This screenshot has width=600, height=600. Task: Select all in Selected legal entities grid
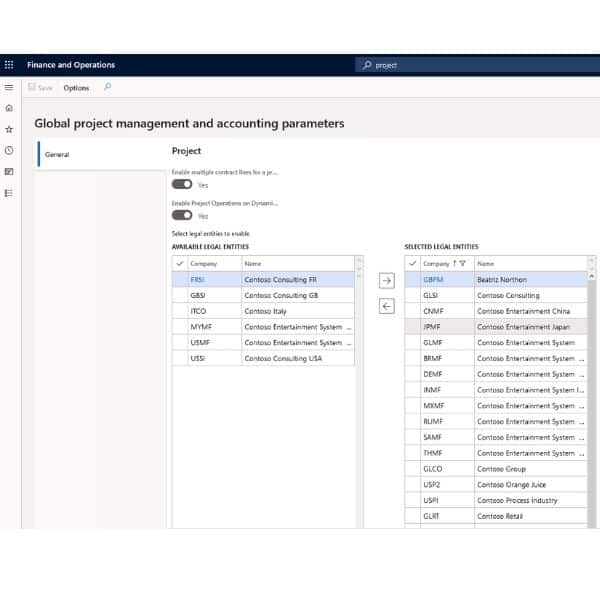412,264
